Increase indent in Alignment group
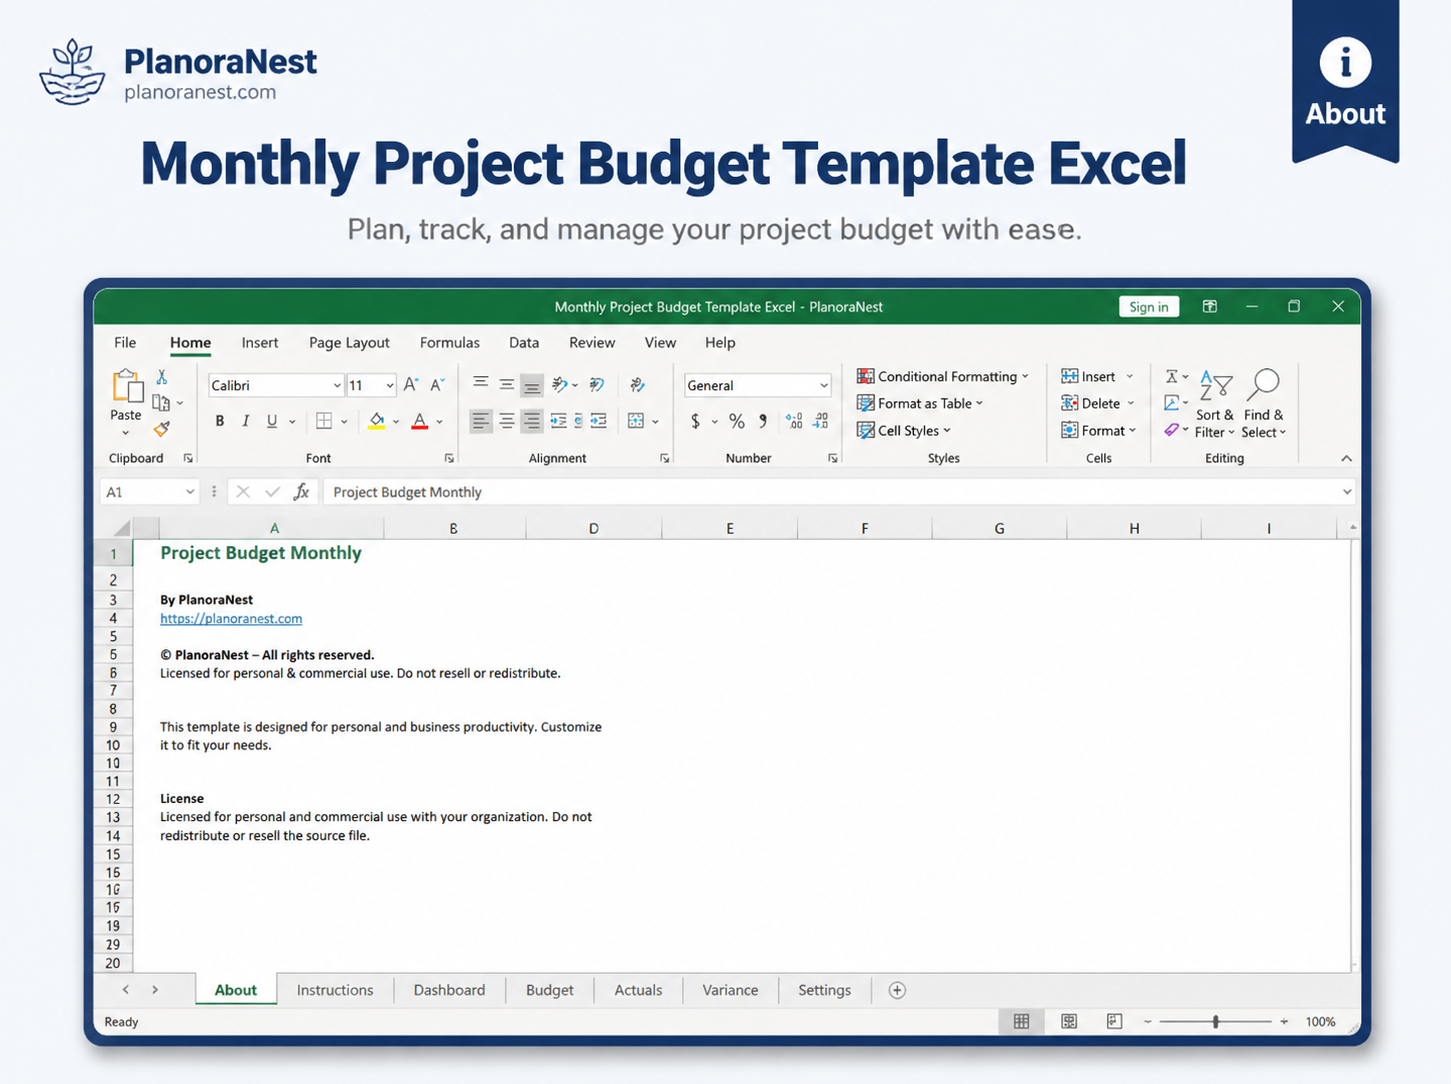 coord(598,421)
